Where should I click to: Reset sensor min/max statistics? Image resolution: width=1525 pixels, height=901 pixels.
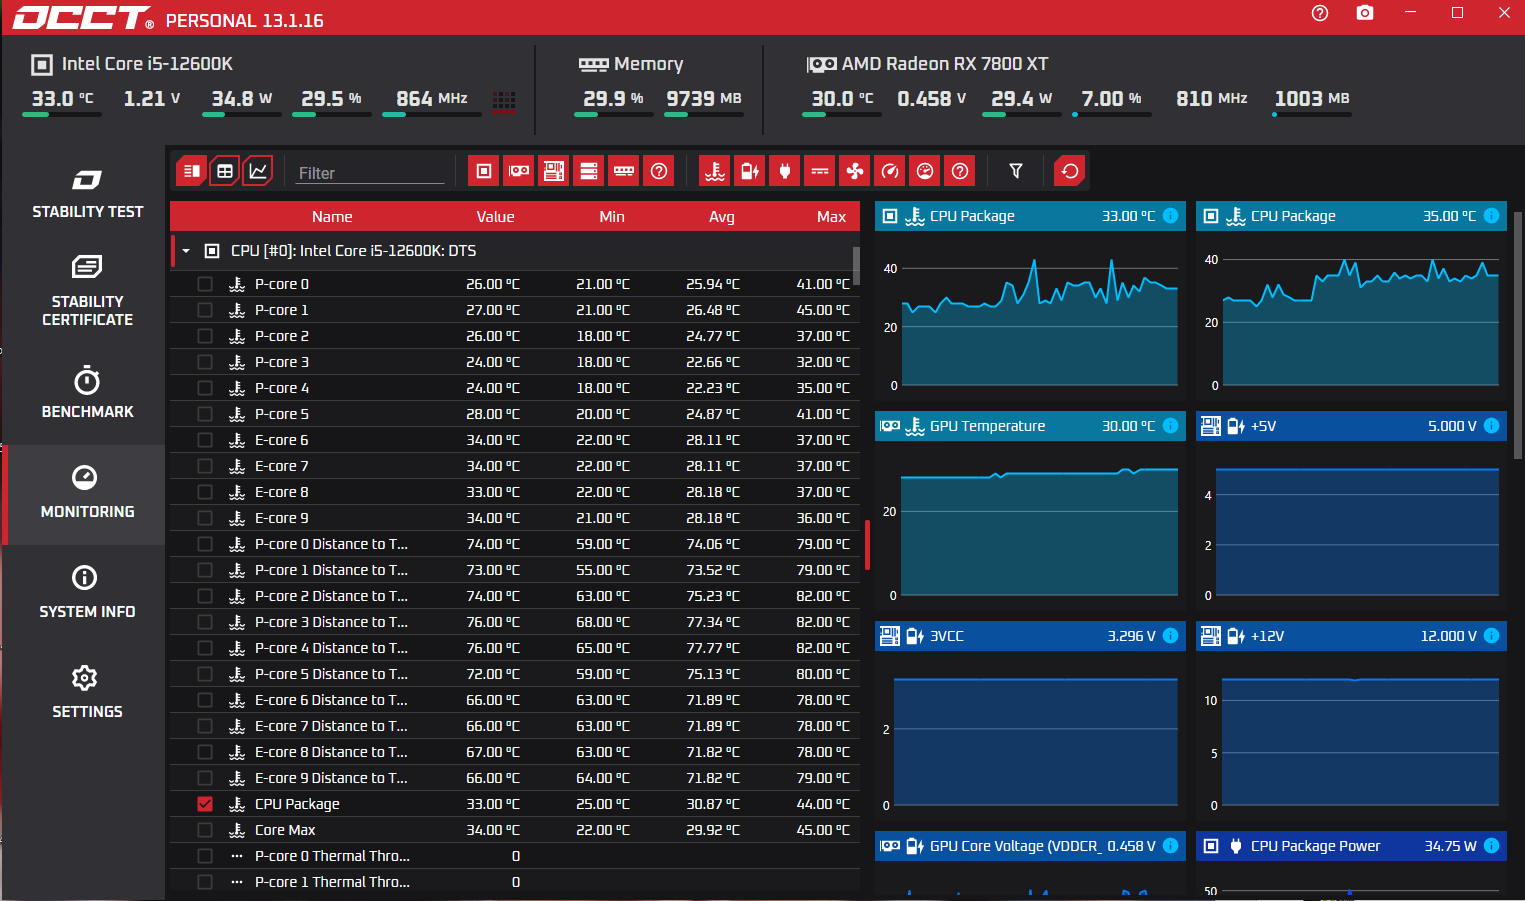click(x=1070, y=171)
